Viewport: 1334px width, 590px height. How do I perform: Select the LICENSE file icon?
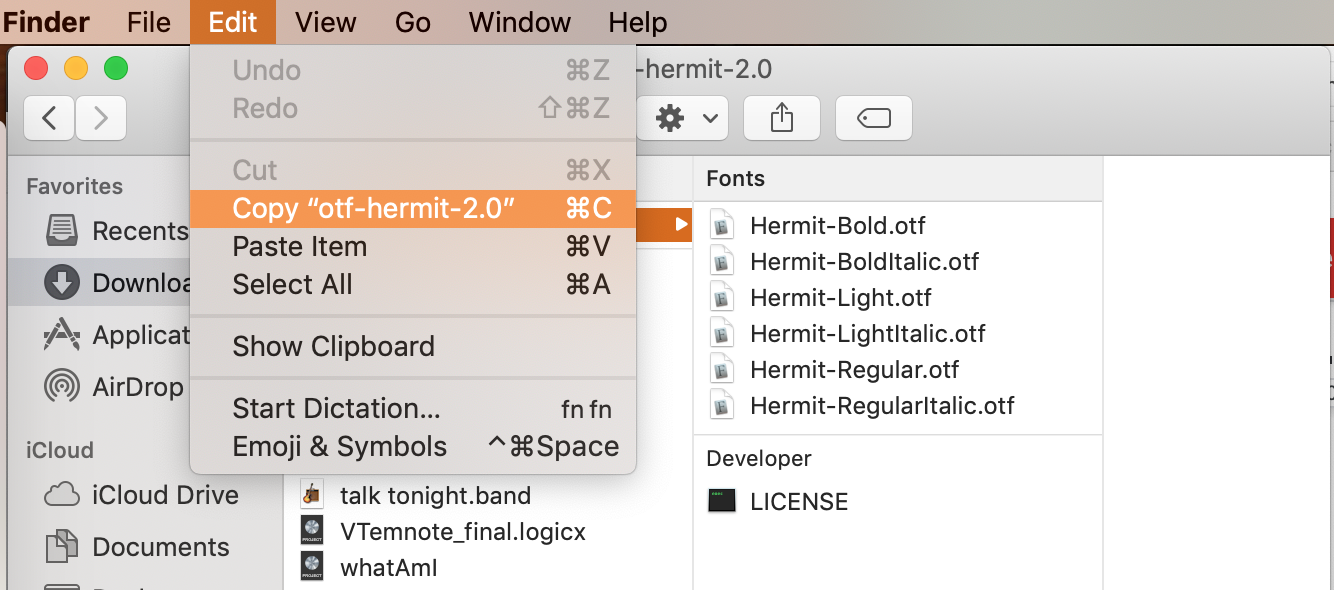(721, 501)
